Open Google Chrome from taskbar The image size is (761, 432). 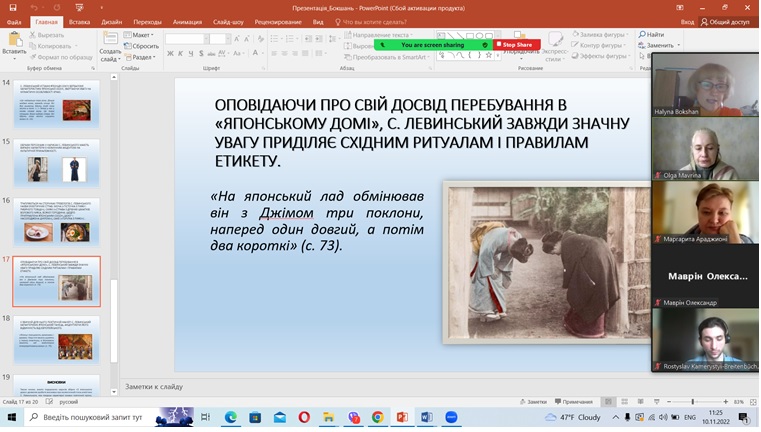tap(378, 417)
